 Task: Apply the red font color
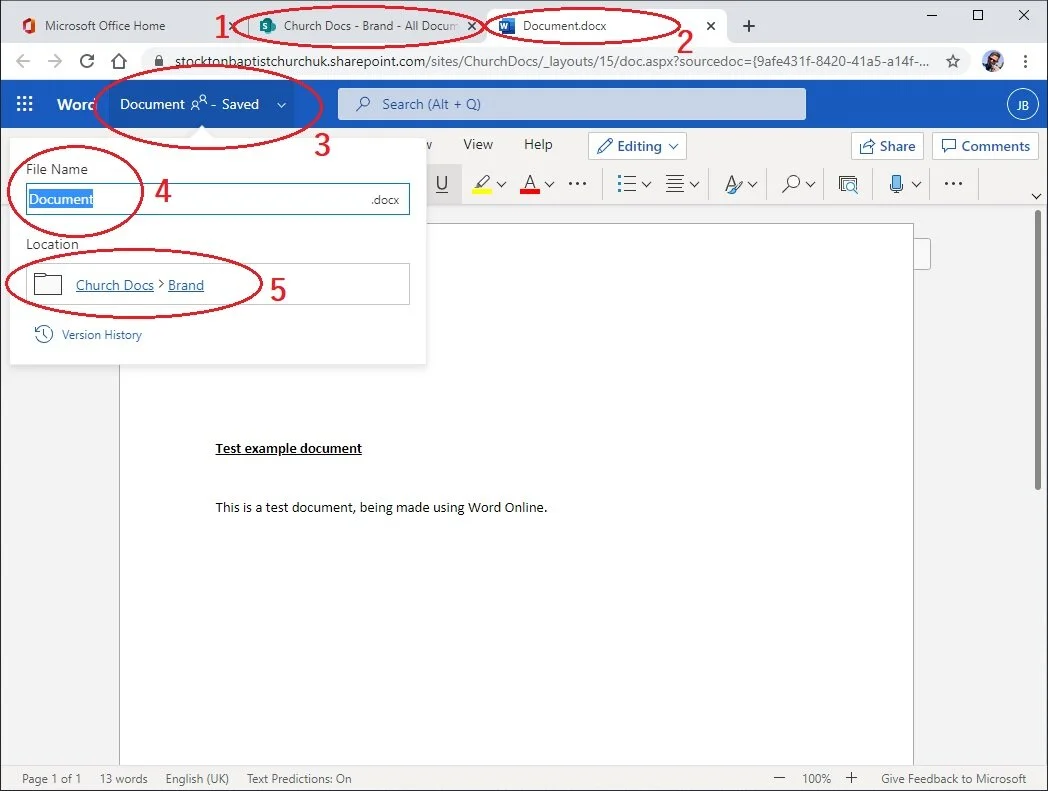[529, 184]
